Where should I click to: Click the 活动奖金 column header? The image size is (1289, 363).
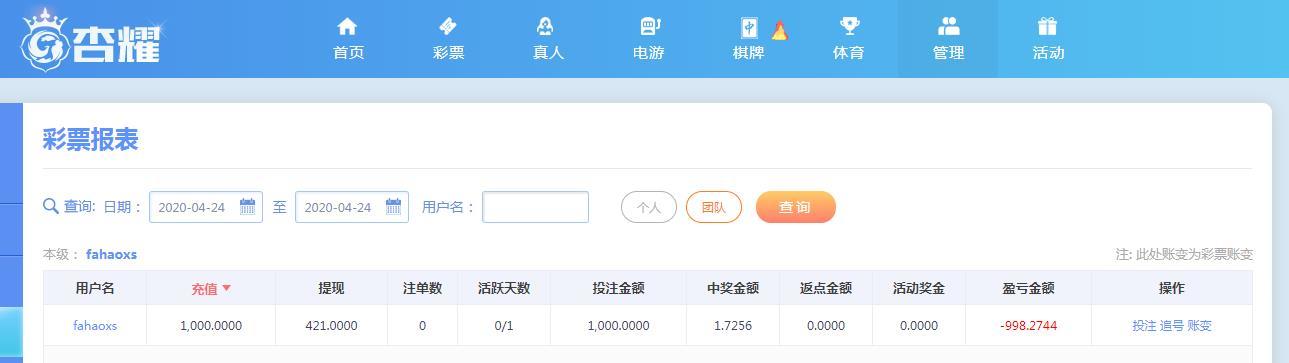(x=919, y=288)
